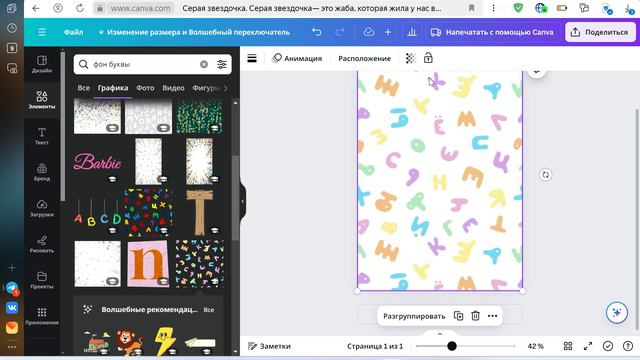Redo the last undone action
Viewport: 640px width, 360px height.
(340, 32)
